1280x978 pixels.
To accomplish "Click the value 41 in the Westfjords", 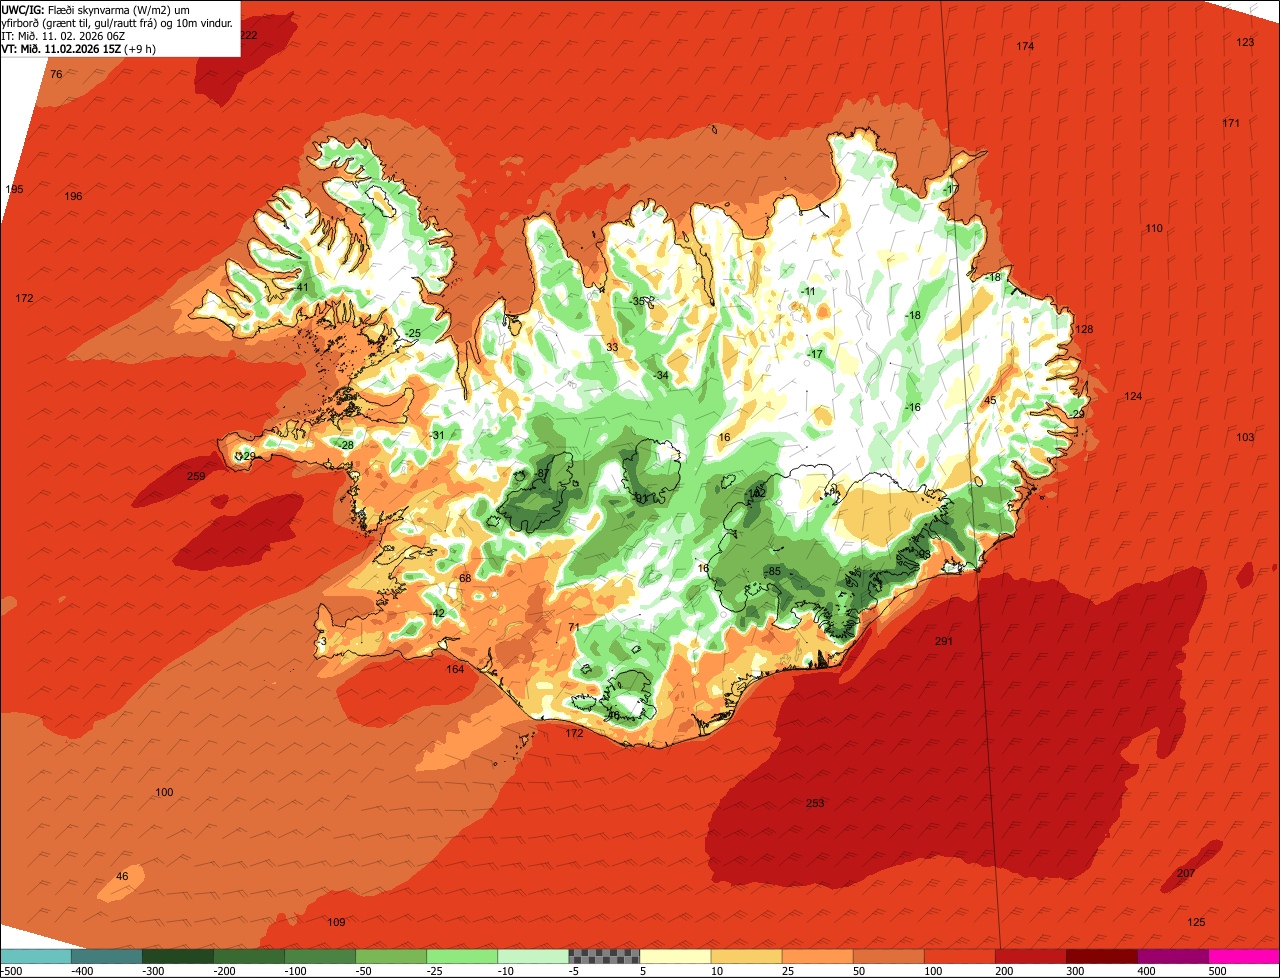I will point(302,287).
